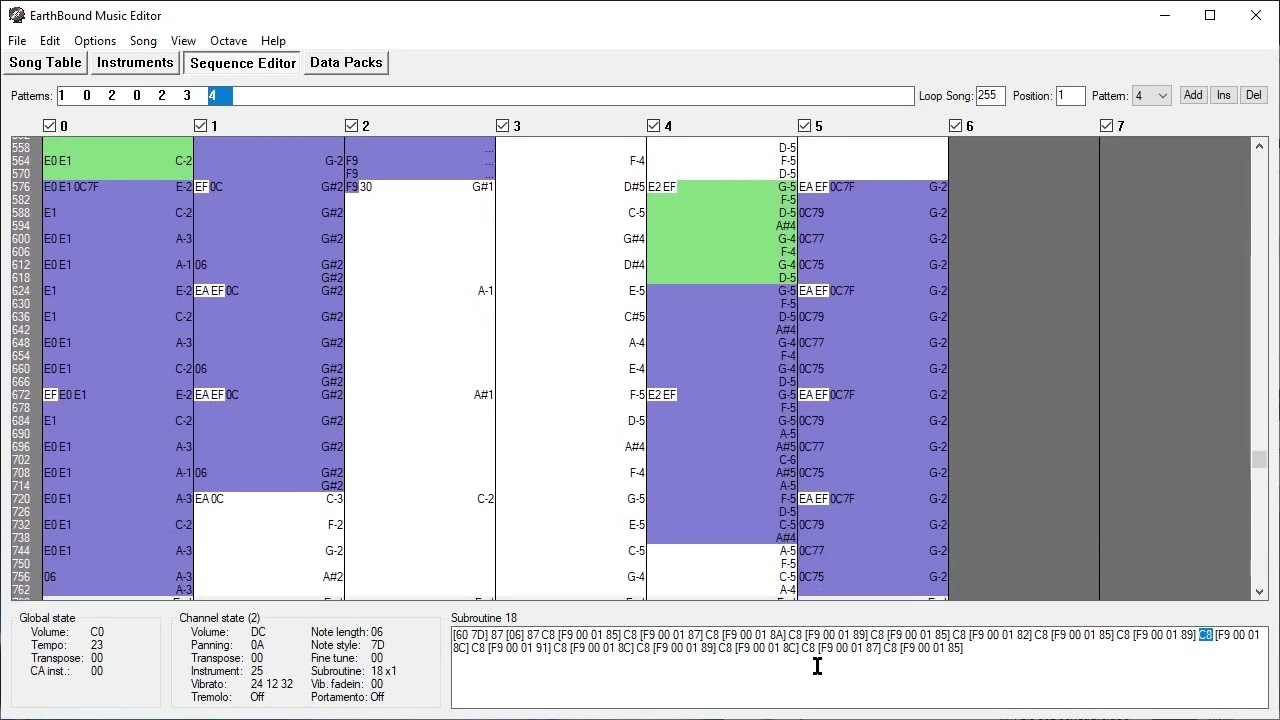Toggle channel 1 checkbox
The height and width of the screenshot is (720, 1280).
coord(200,126)
